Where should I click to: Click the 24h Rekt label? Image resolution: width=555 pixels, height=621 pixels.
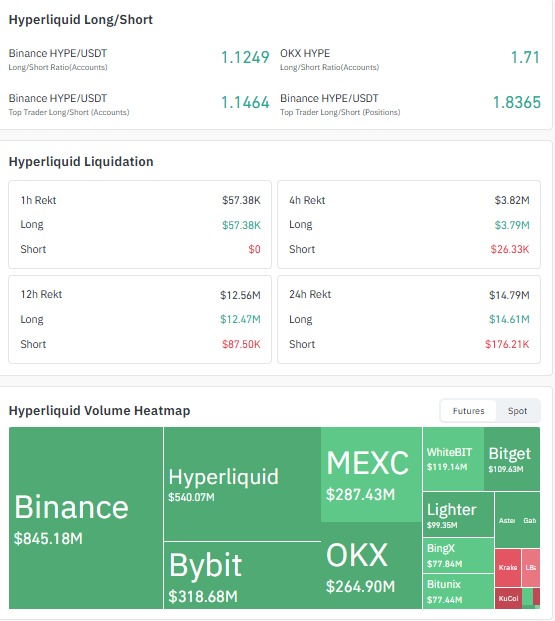310,295
